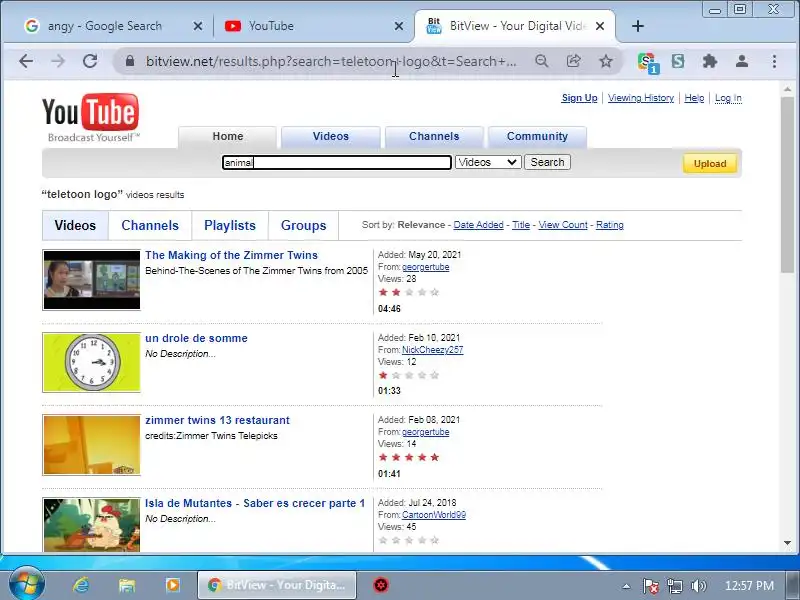800x600 pixels.
Task: Go back with the browser back arrow
Action: (26, 61)
